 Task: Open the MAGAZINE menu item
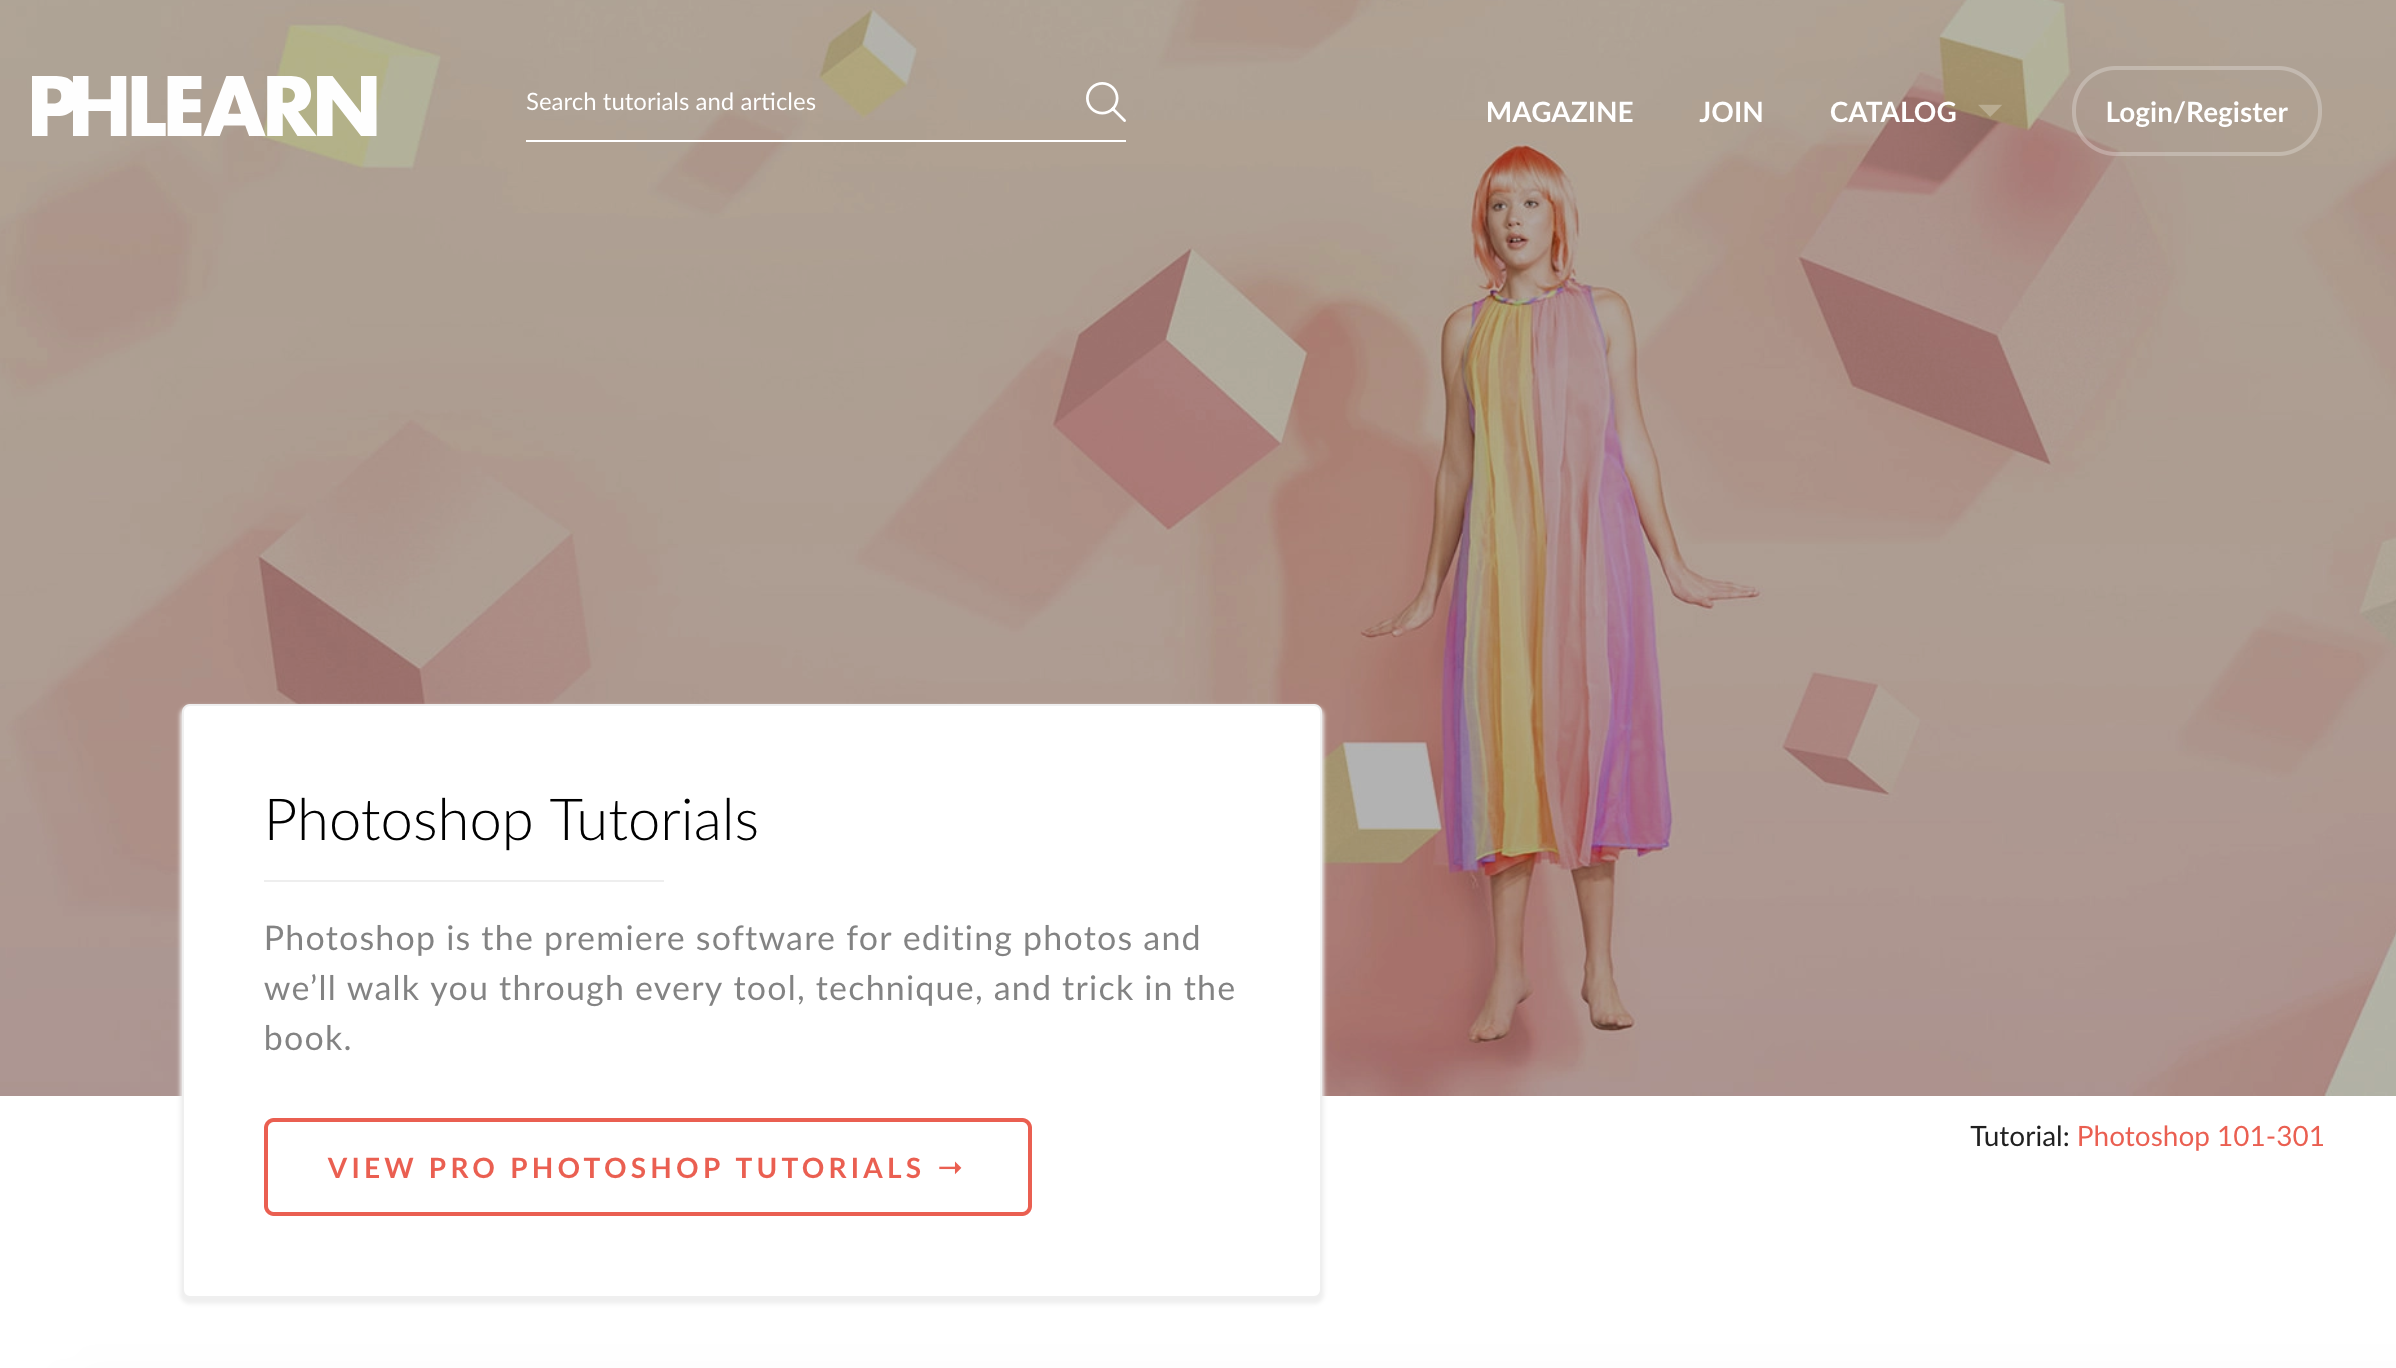click(x=1559, y=112)
